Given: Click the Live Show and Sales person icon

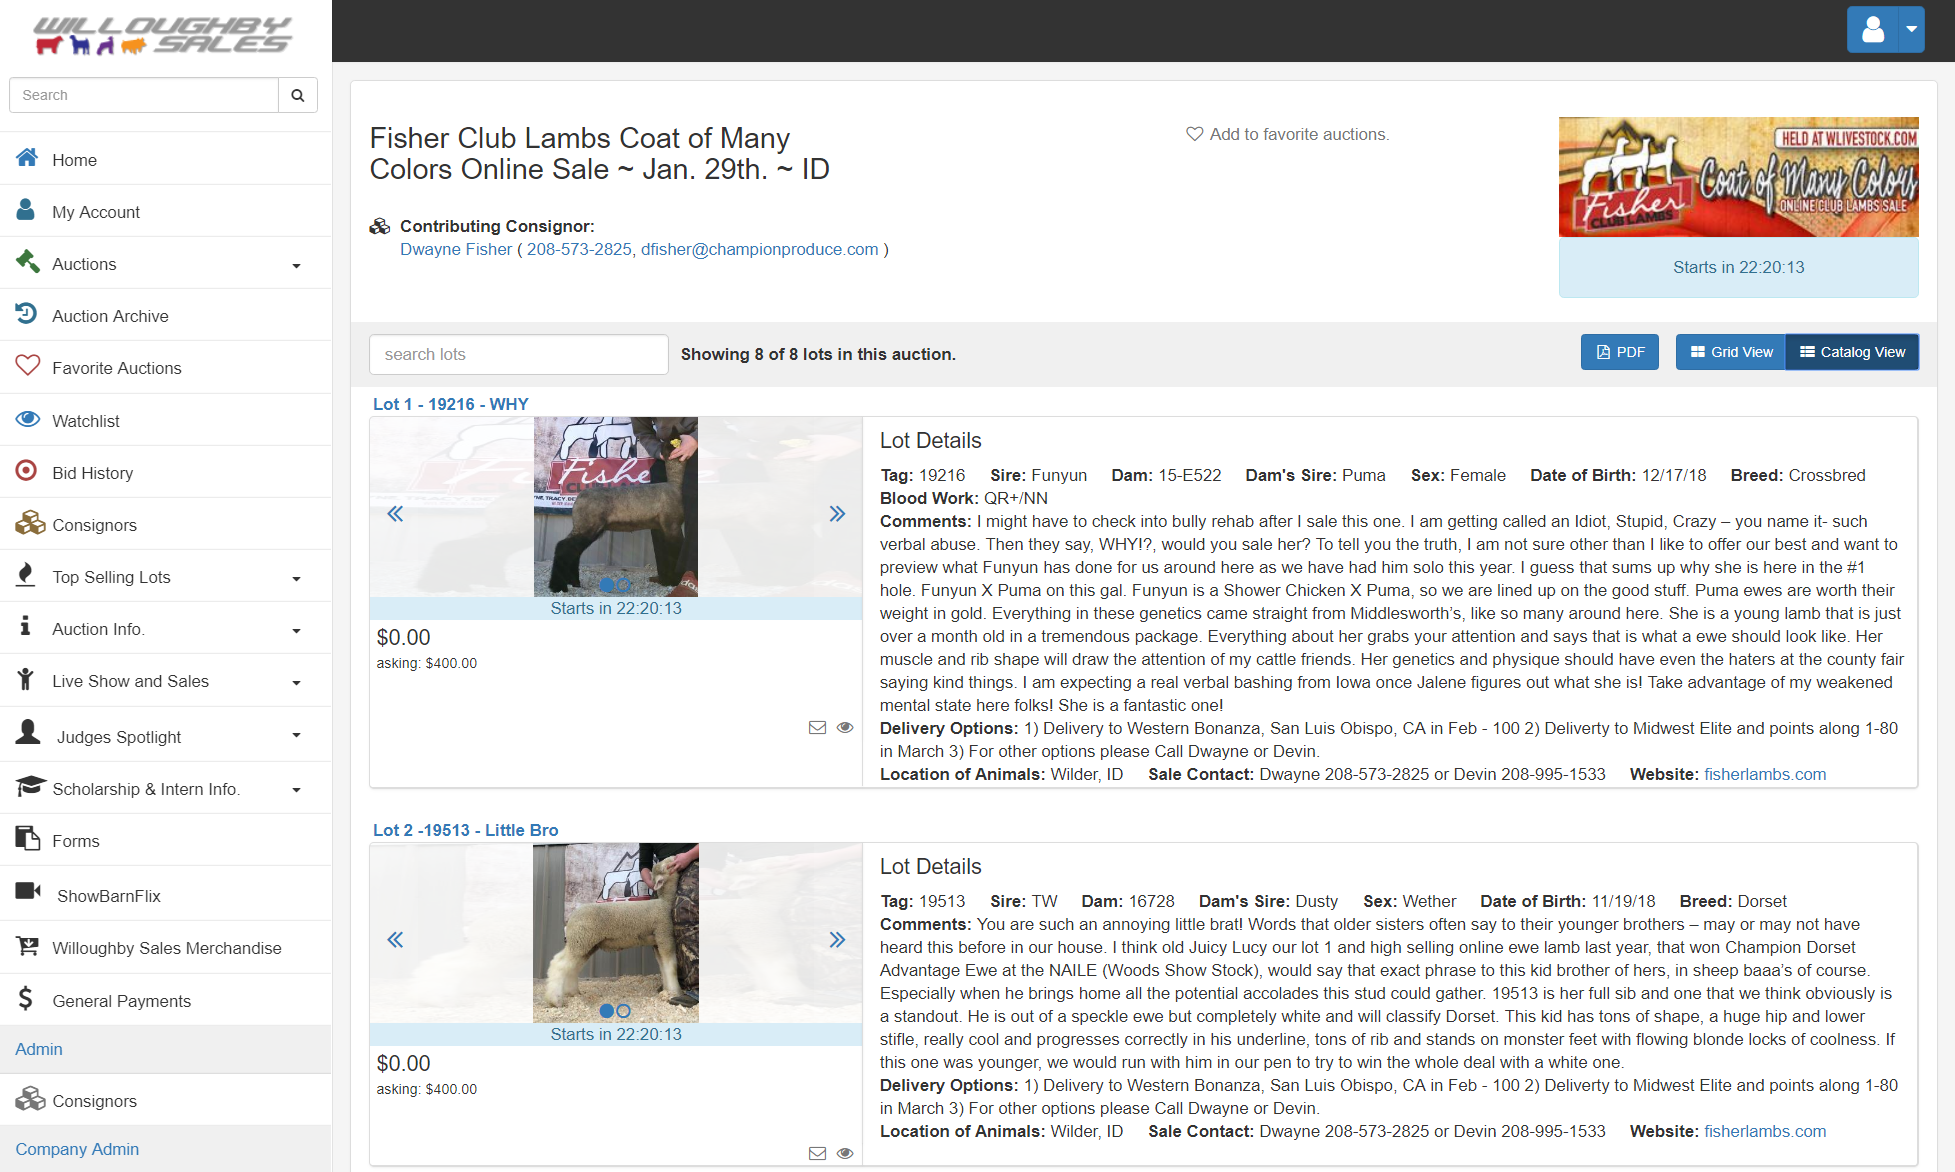Looking at the screenshot, I should point(26,679).
